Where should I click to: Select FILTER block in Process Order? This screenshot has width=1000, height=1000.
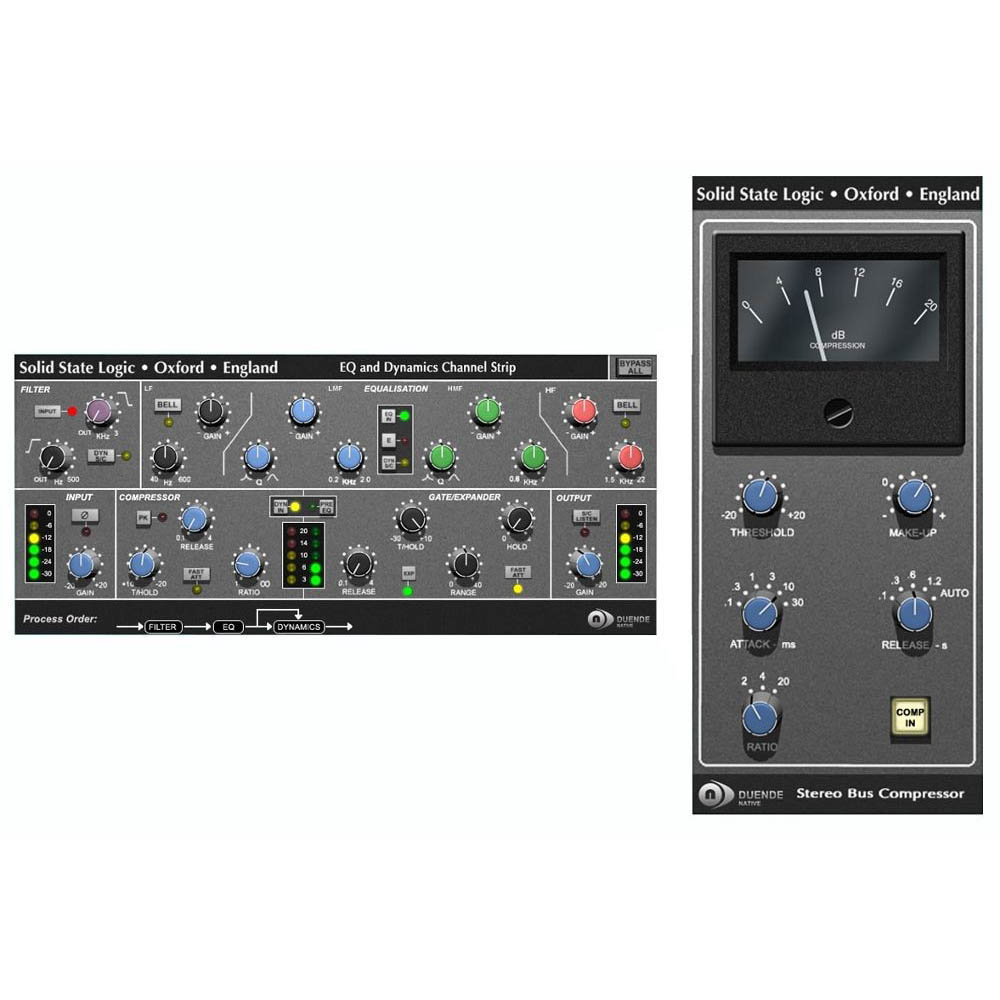pyautogui.click(x=163, y=627)
